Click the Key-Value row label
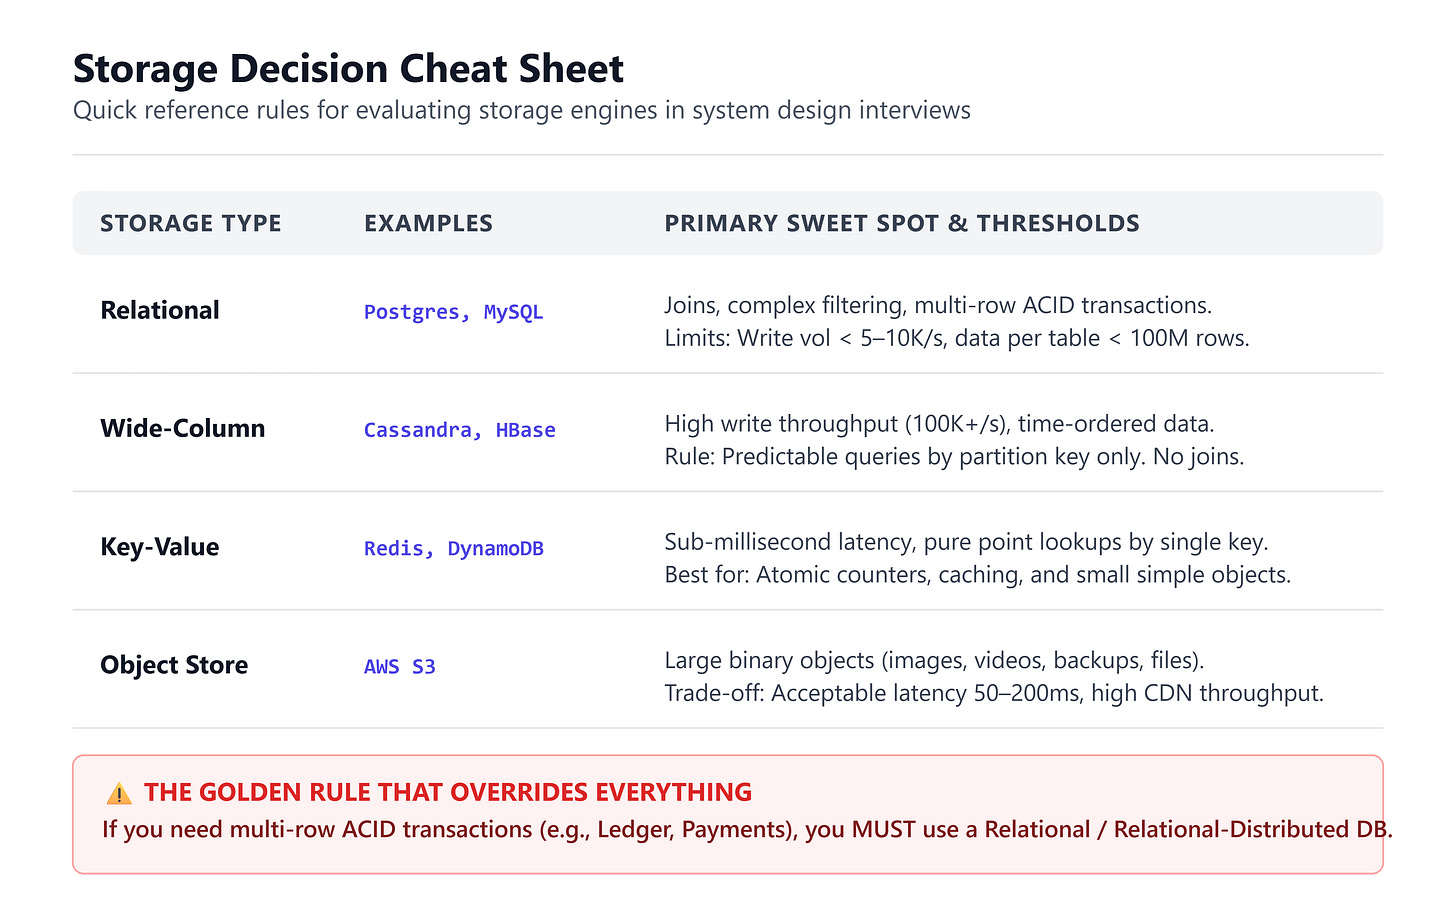The image size is (1456, 910). point(160,547)
